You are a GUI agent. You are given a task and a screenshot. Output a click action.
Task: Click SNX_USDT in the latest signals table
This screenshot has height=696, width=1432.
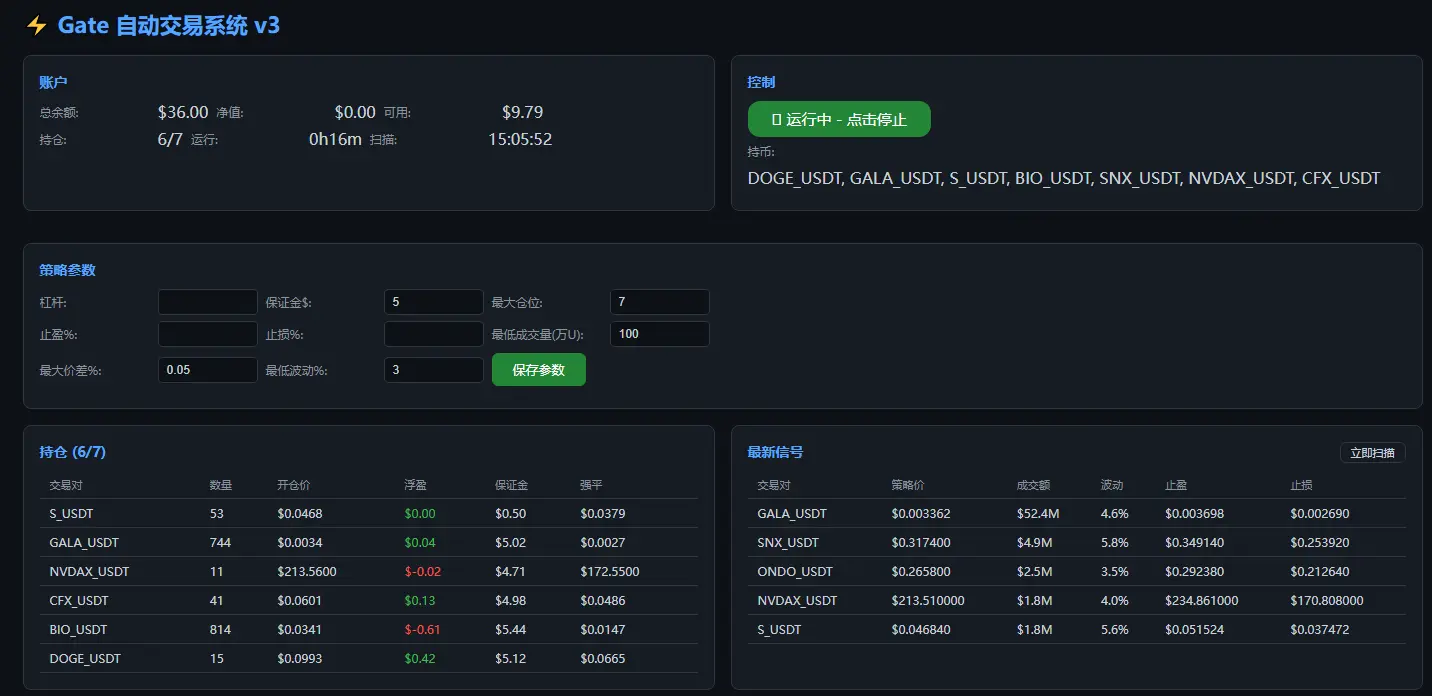[788, 543]
